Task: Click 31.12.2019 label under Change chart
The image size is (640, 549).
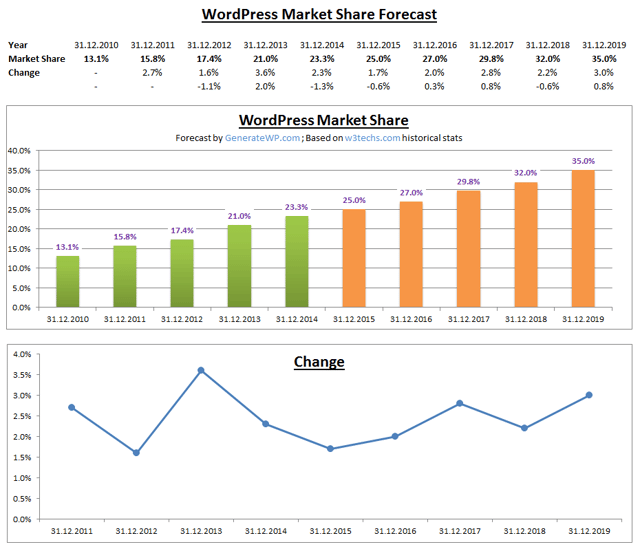Action: [589, 531]
